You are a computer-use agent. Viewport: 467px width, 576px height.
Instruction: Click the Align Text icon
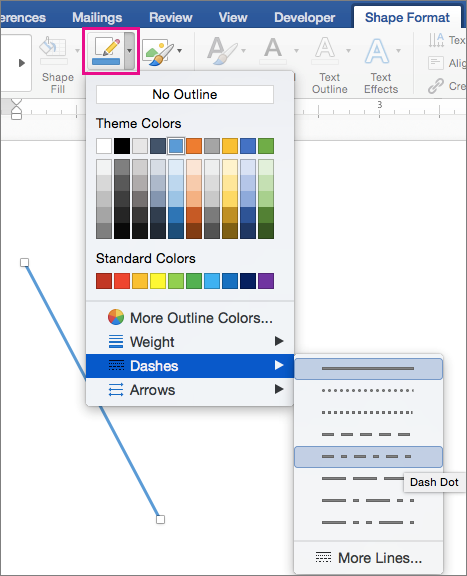point(436,63)
